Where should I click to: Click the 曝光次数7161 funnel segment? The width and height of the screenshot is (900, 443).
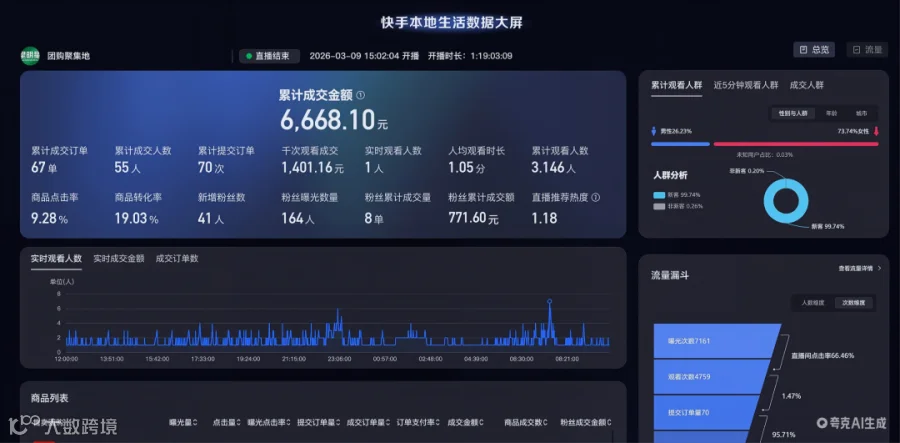[717, 341]
